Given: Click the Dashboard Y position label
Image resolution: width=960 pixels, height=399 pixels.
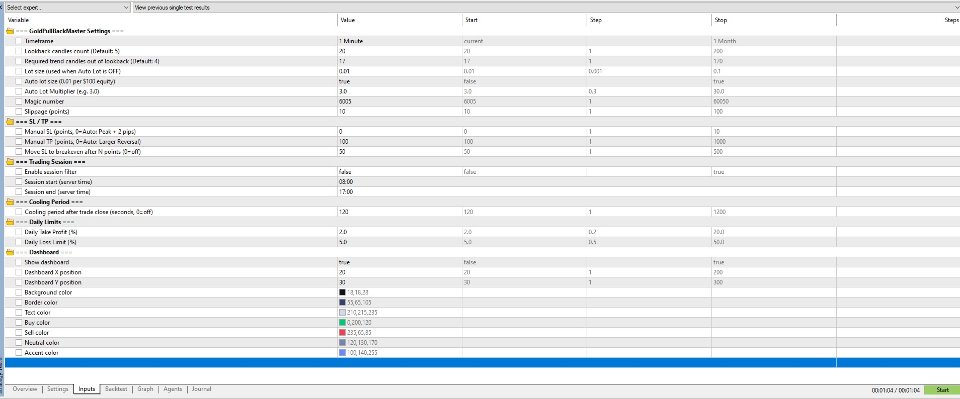Looking at the screenshot, I should pos(53,282).
